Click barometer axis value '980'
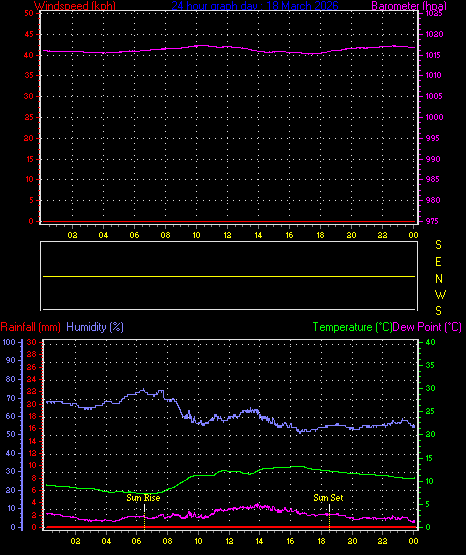The image size is (466, 555). coord(433,200)
